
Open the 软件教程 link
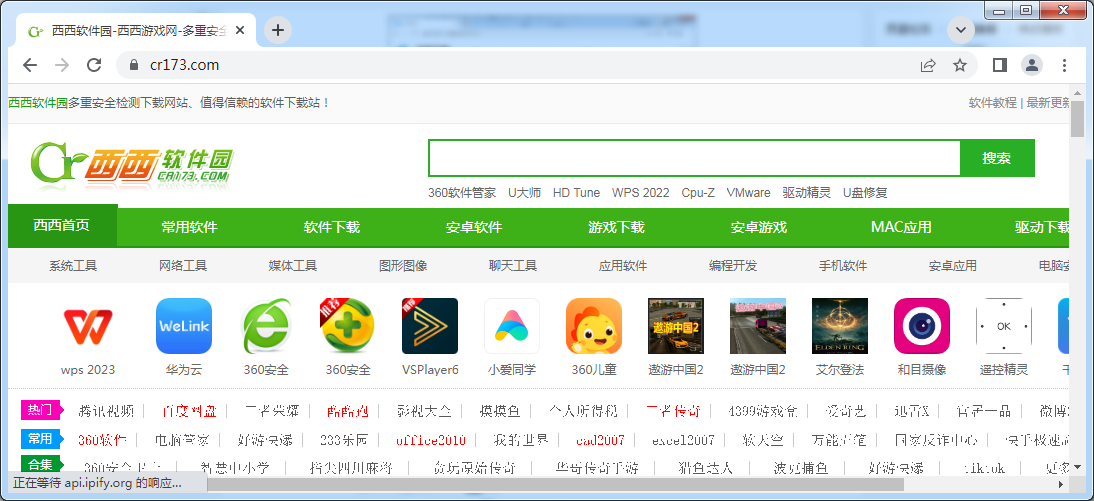point(992,103)
